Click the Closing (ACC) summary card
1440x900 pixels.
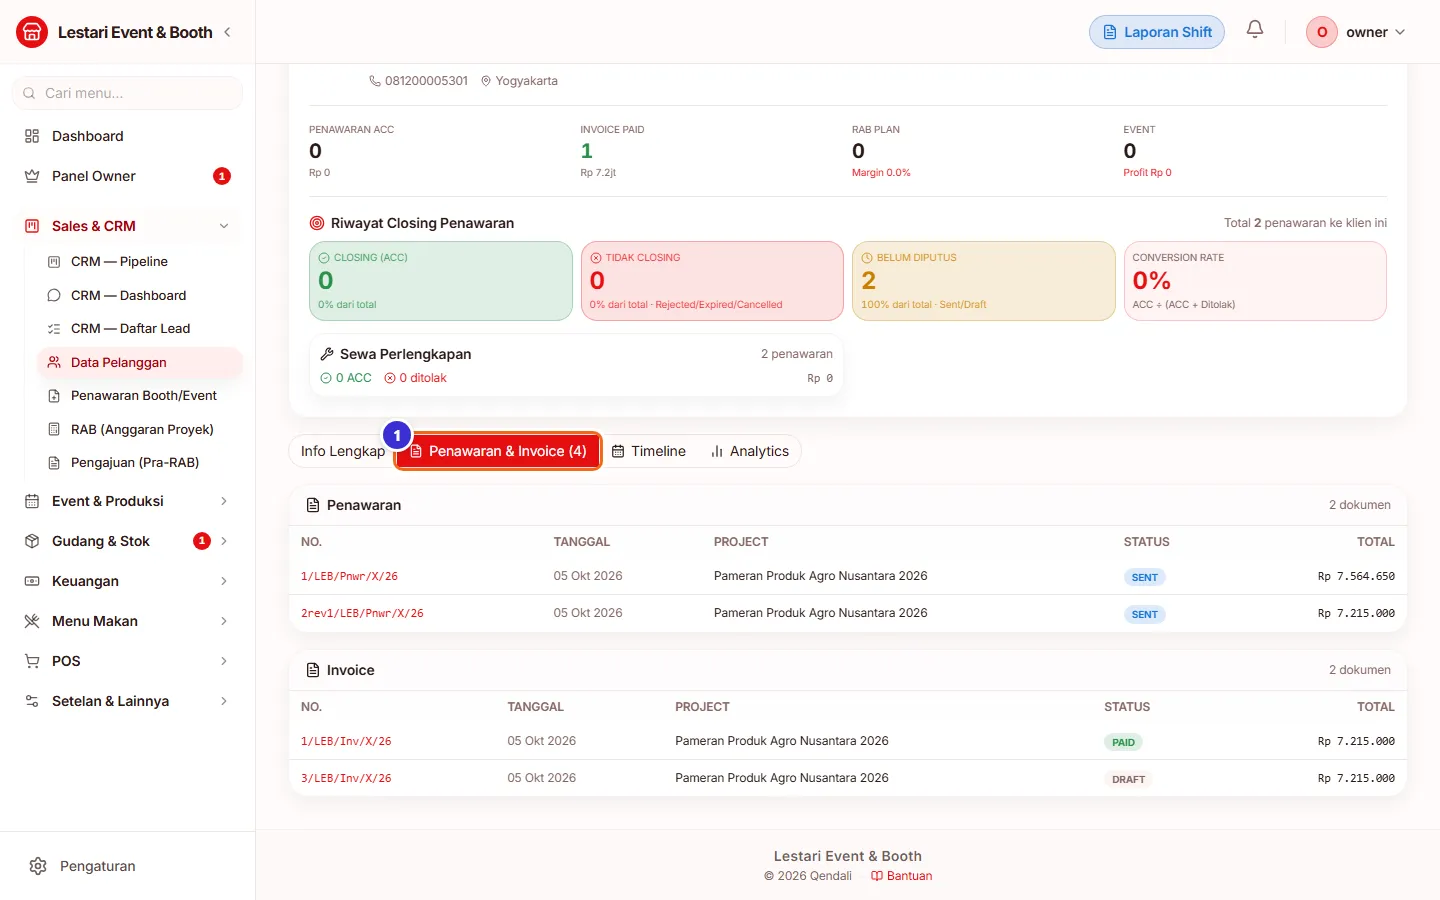tap(441, 281)
